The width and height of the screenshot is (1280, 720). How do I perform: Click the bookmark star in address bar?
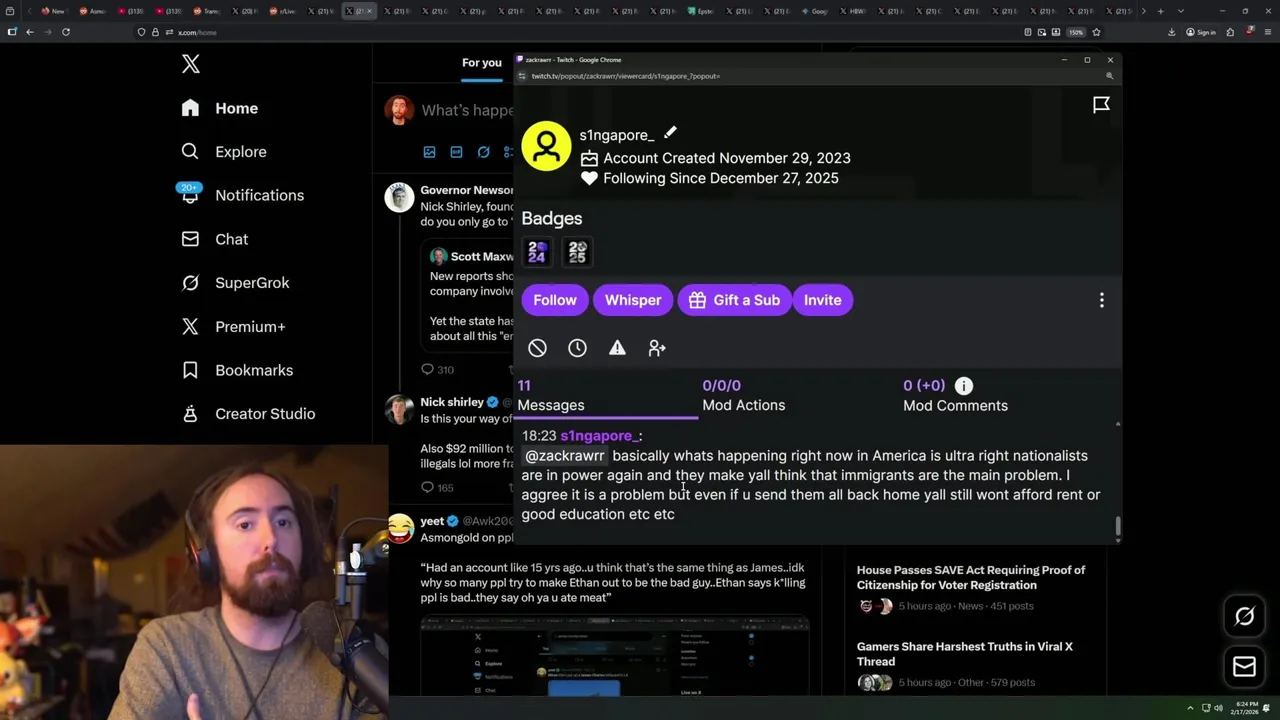(x=1096, y=32)
